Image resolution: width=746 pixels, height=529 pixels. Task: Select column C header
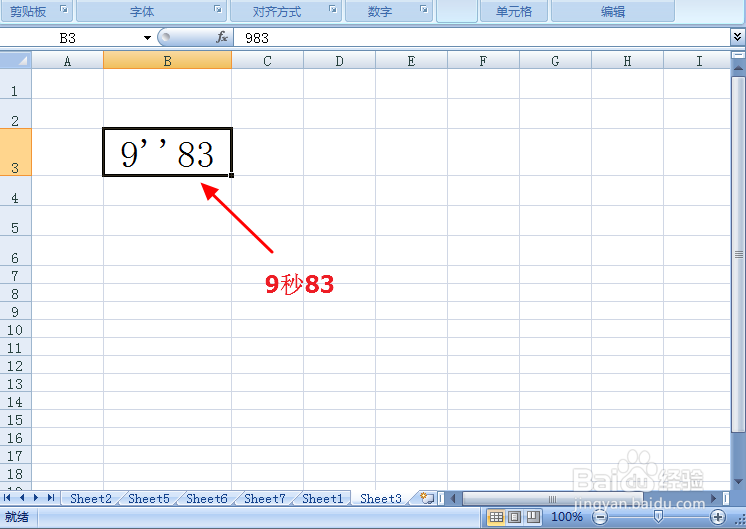tap(267, 61)
